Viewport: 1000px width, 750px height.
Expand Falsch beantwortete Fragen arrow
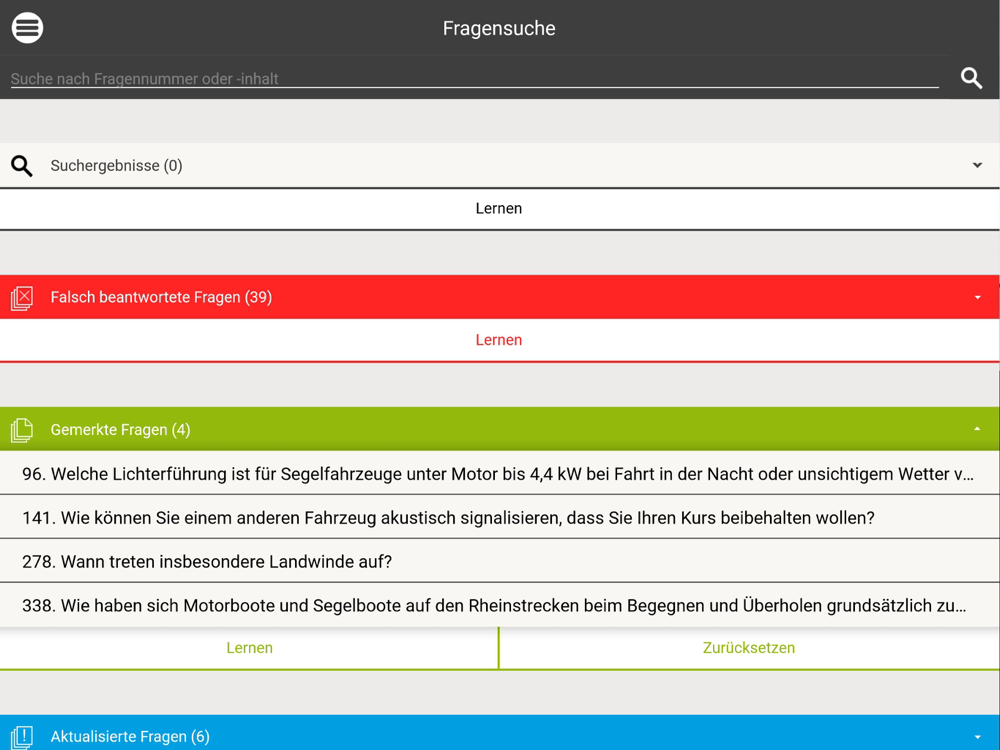pyautogui.click(x=977, y=297)
